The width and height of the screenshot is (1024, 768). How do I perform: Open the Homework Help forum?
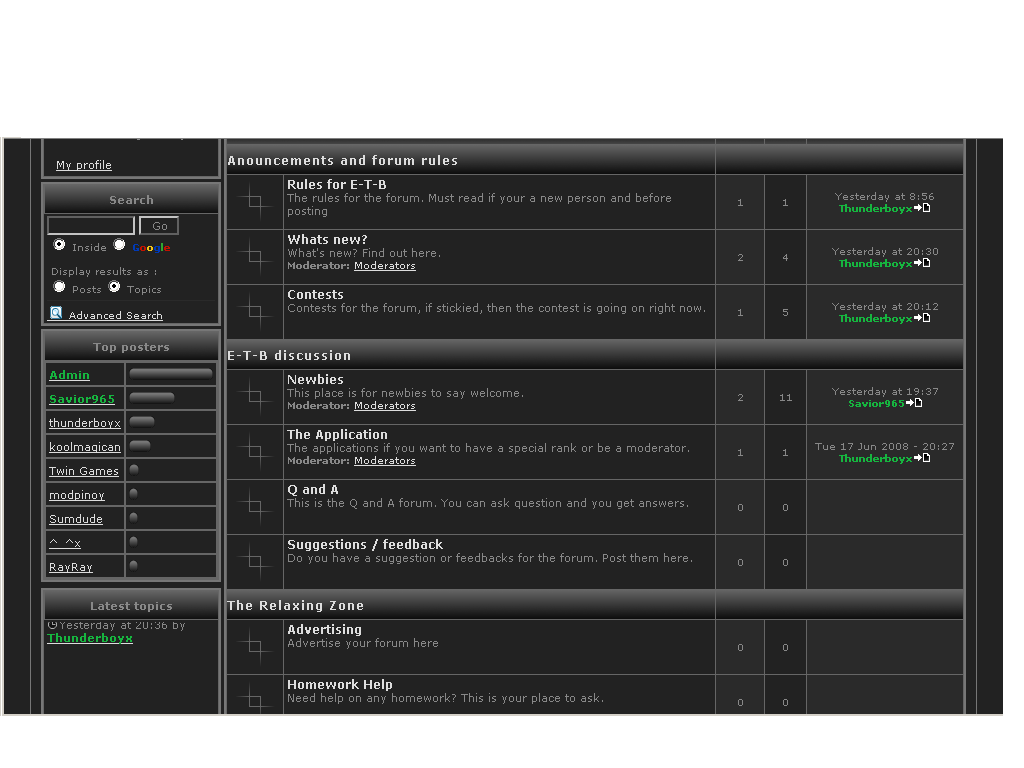tap(340, 684)
